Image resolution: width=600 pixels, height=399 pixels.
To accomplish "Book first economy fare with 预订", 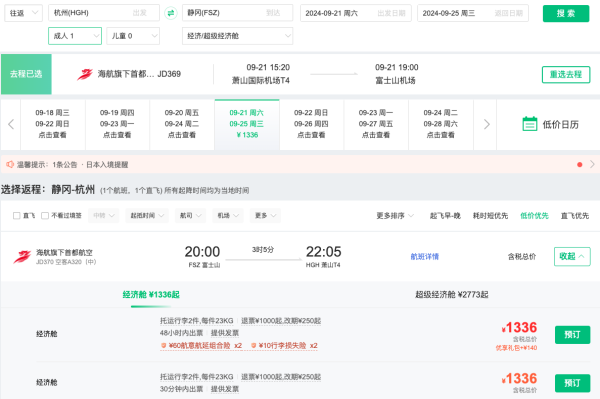I will tap(572, 335).
